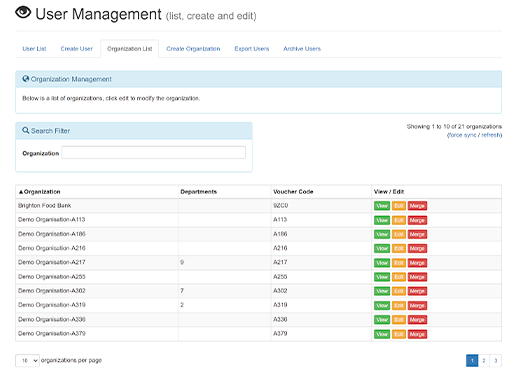Click the force sync link
Image resolution: width=517 pixels, height=373 pixels.
click(x=462, y=135)
